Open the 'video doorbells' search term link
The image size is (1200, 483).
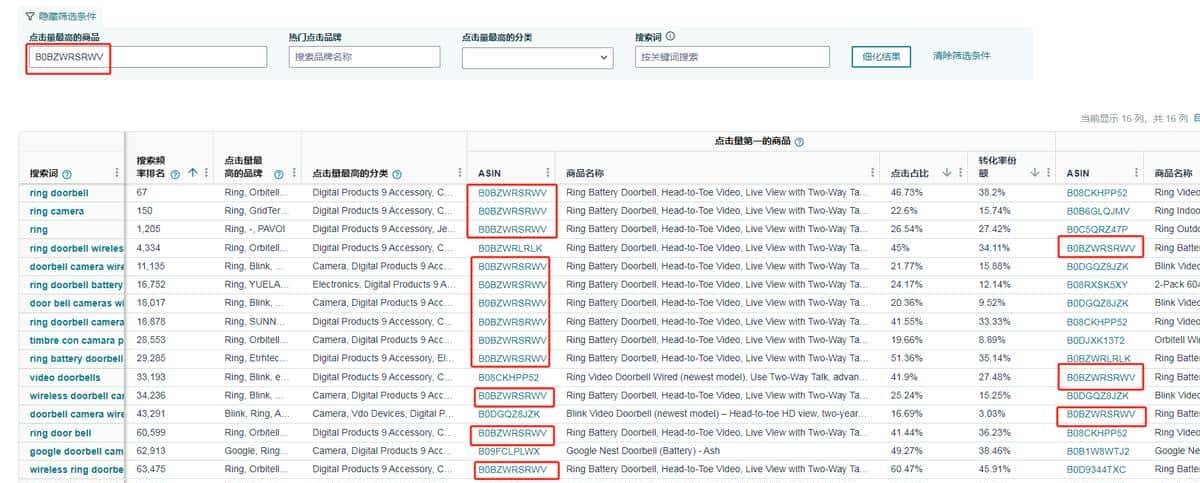[x=65, y=378]
